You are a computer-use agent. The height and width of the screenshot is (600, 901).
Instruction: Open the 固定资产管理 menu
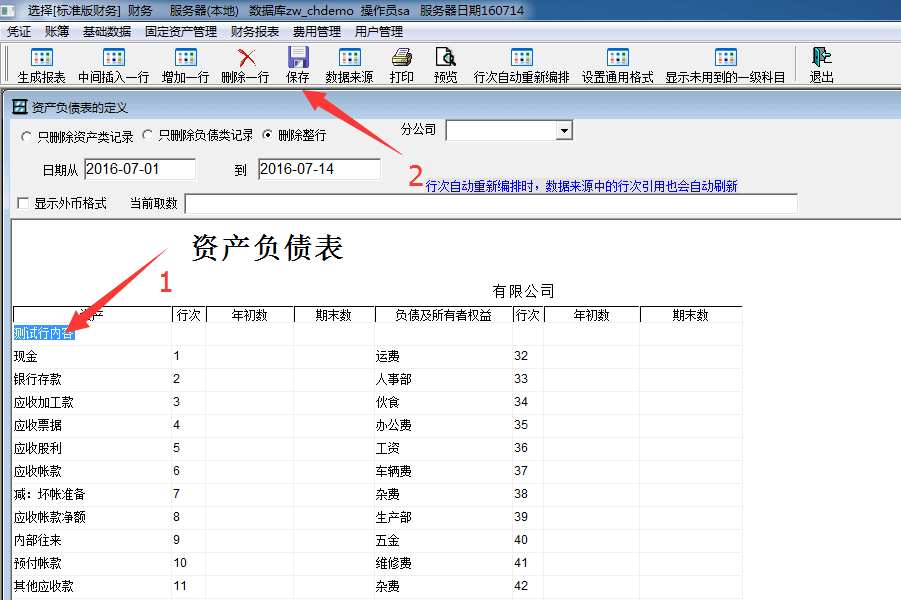(x=180, y=31)
